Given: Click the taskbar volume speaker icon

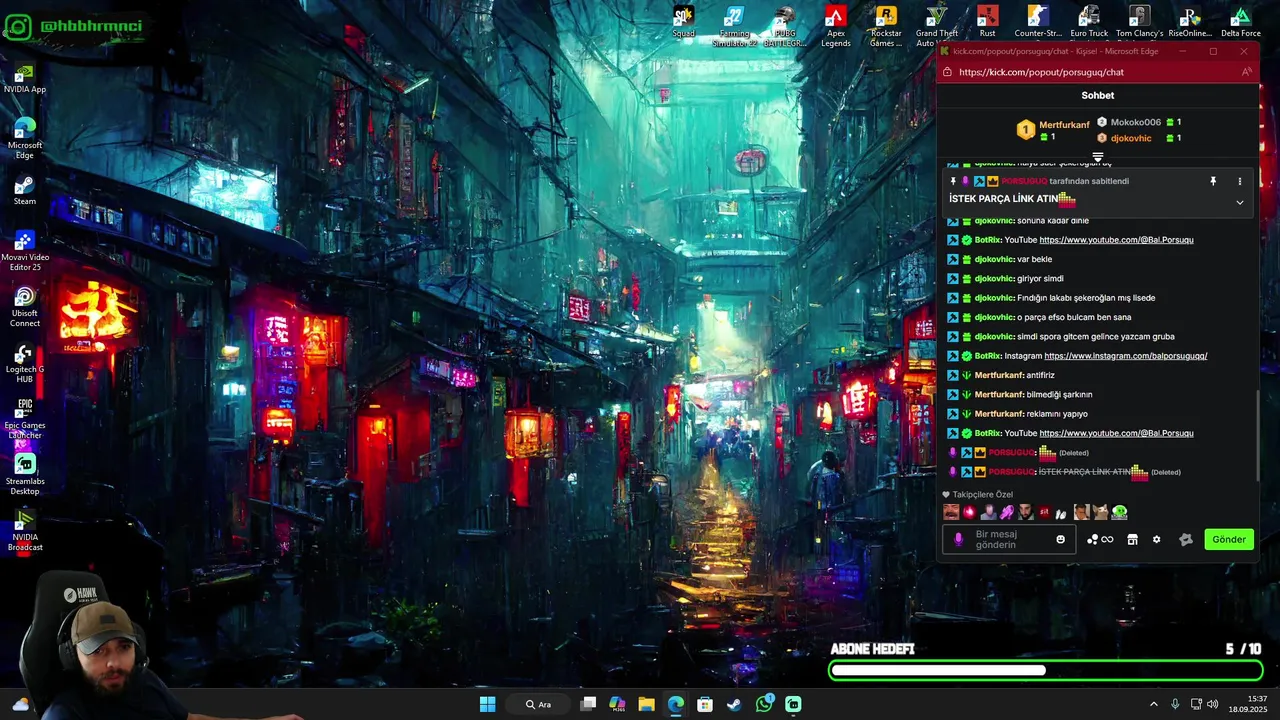Looking at the screenshot, I should click(1212, 704).
